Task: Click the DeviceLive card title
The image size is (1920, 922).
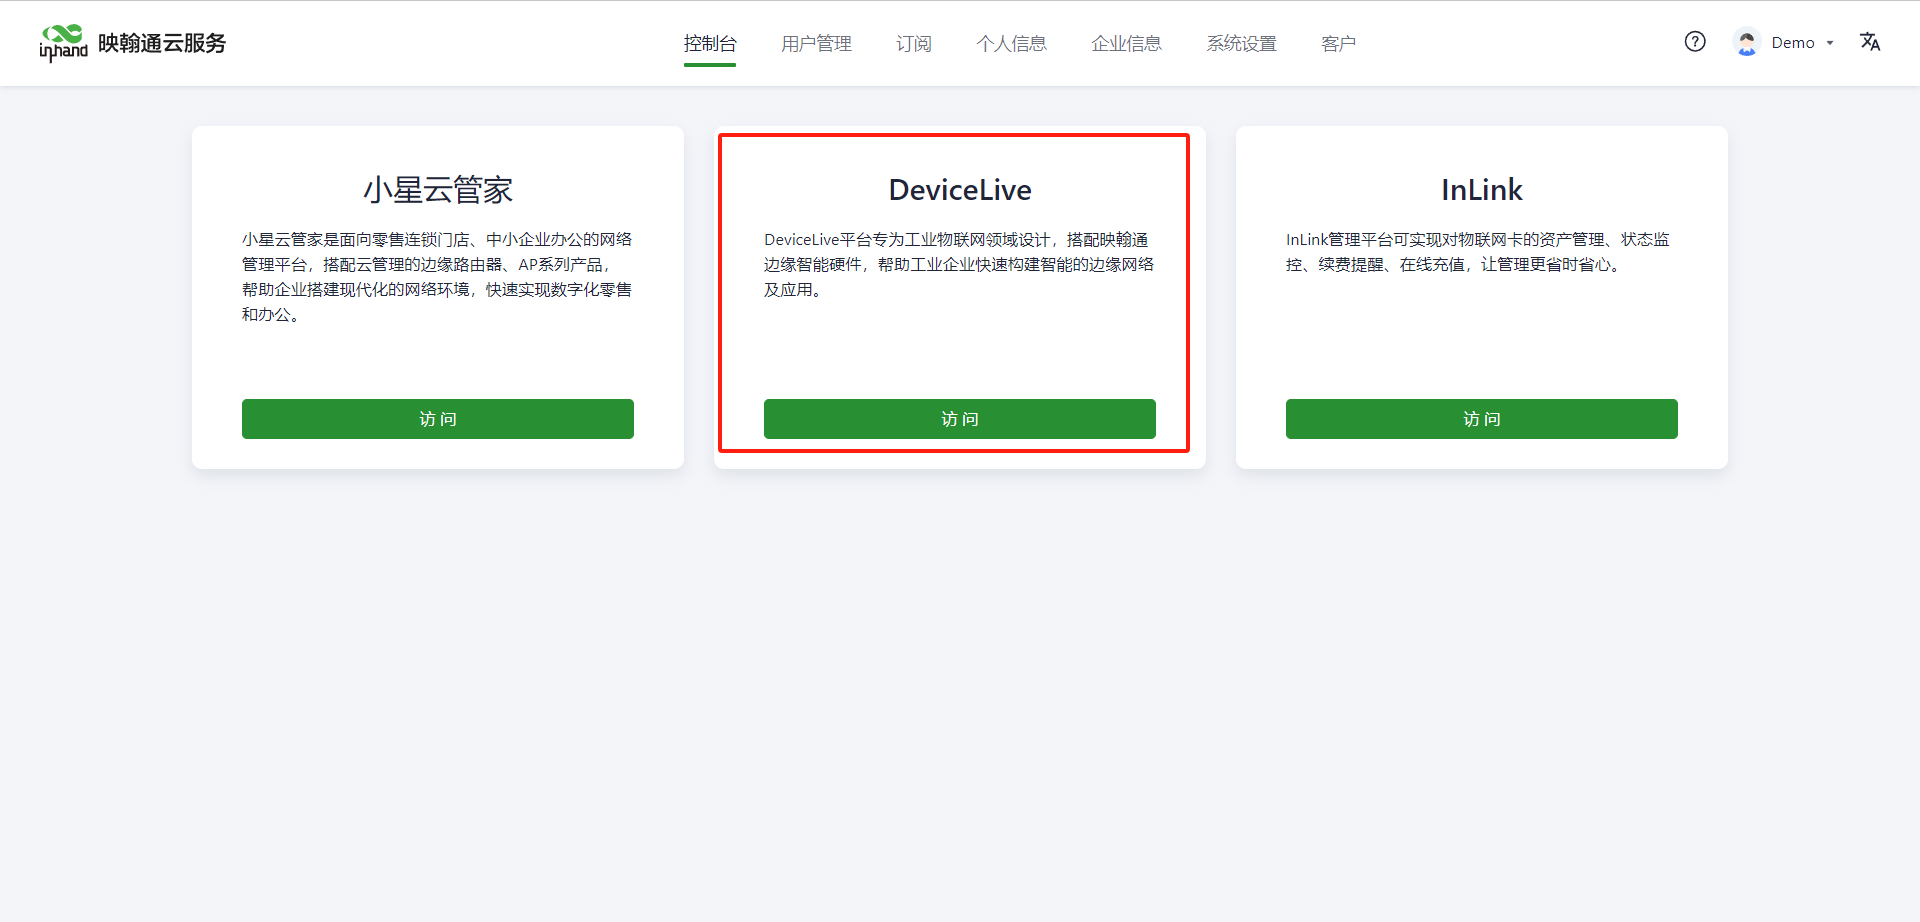Action: [960, 190]
